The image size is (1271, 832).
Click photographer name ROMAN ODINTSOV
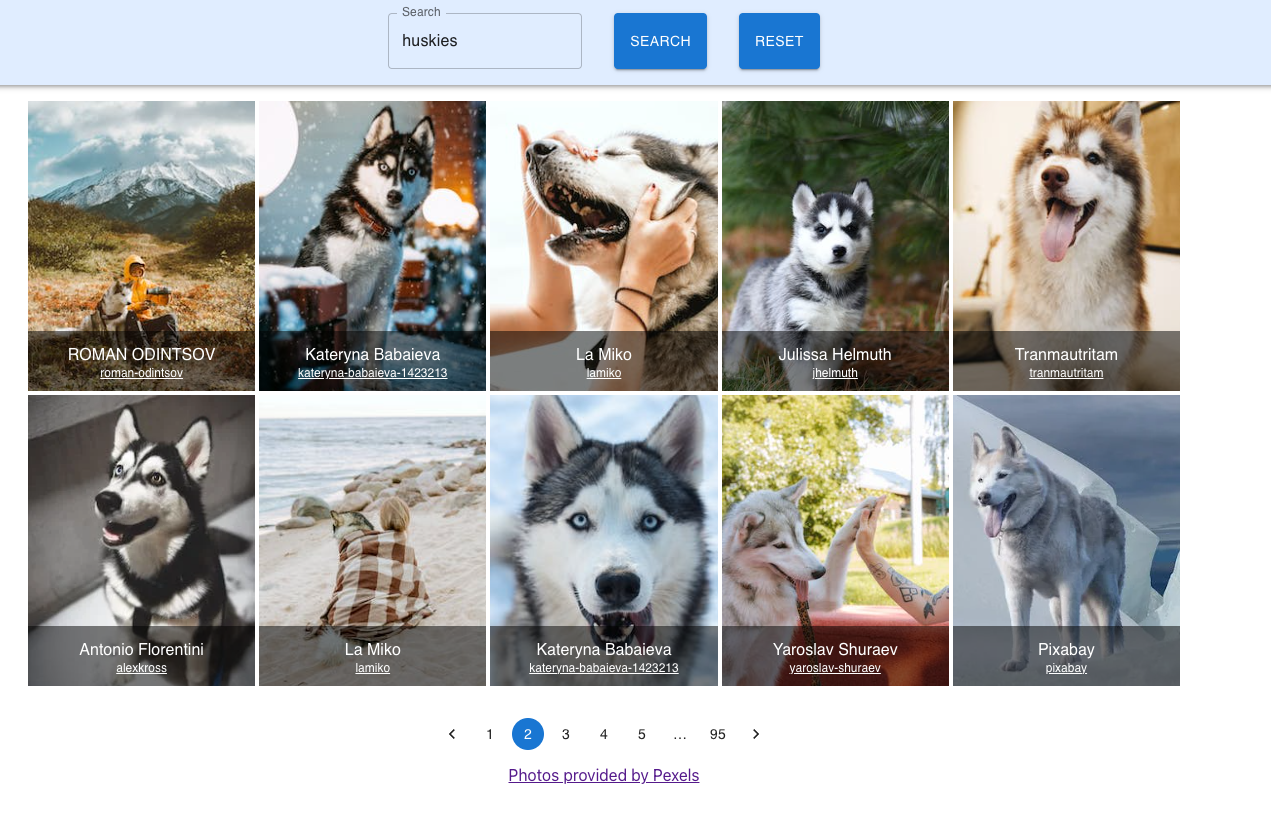(141, 354)
